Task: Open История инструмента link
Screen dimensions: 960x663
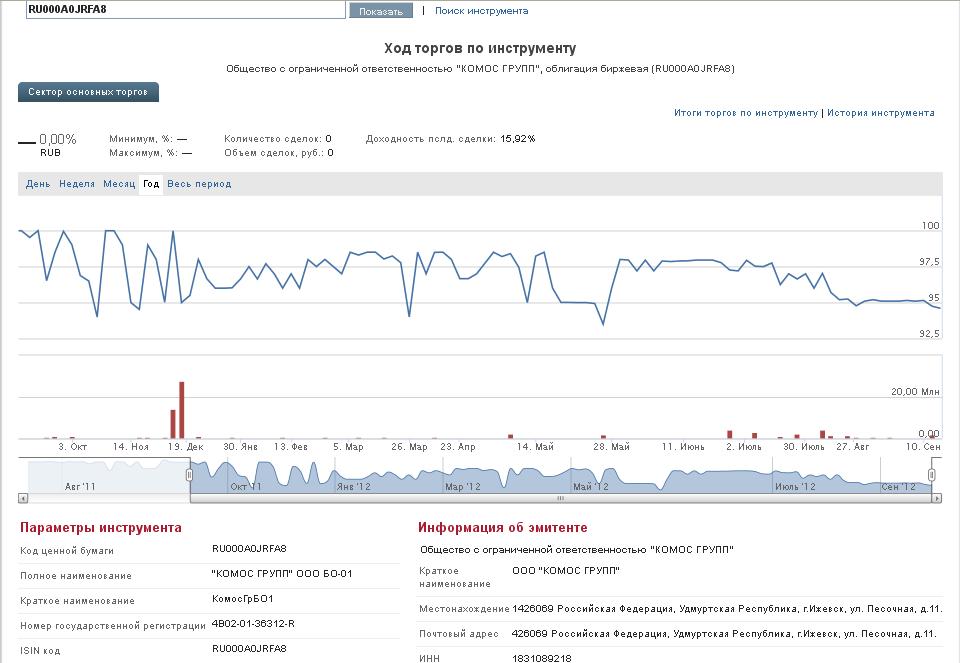Action: 880,113
